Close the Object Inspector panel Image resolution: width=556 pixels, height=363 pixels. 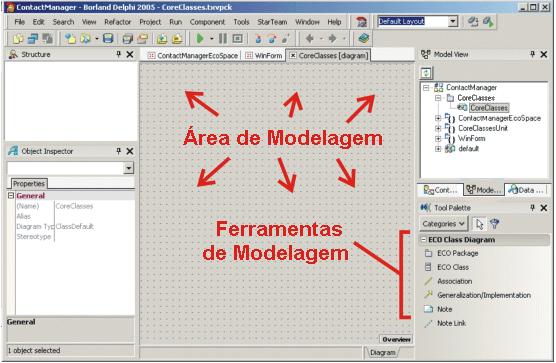click(x=130, y=152)
